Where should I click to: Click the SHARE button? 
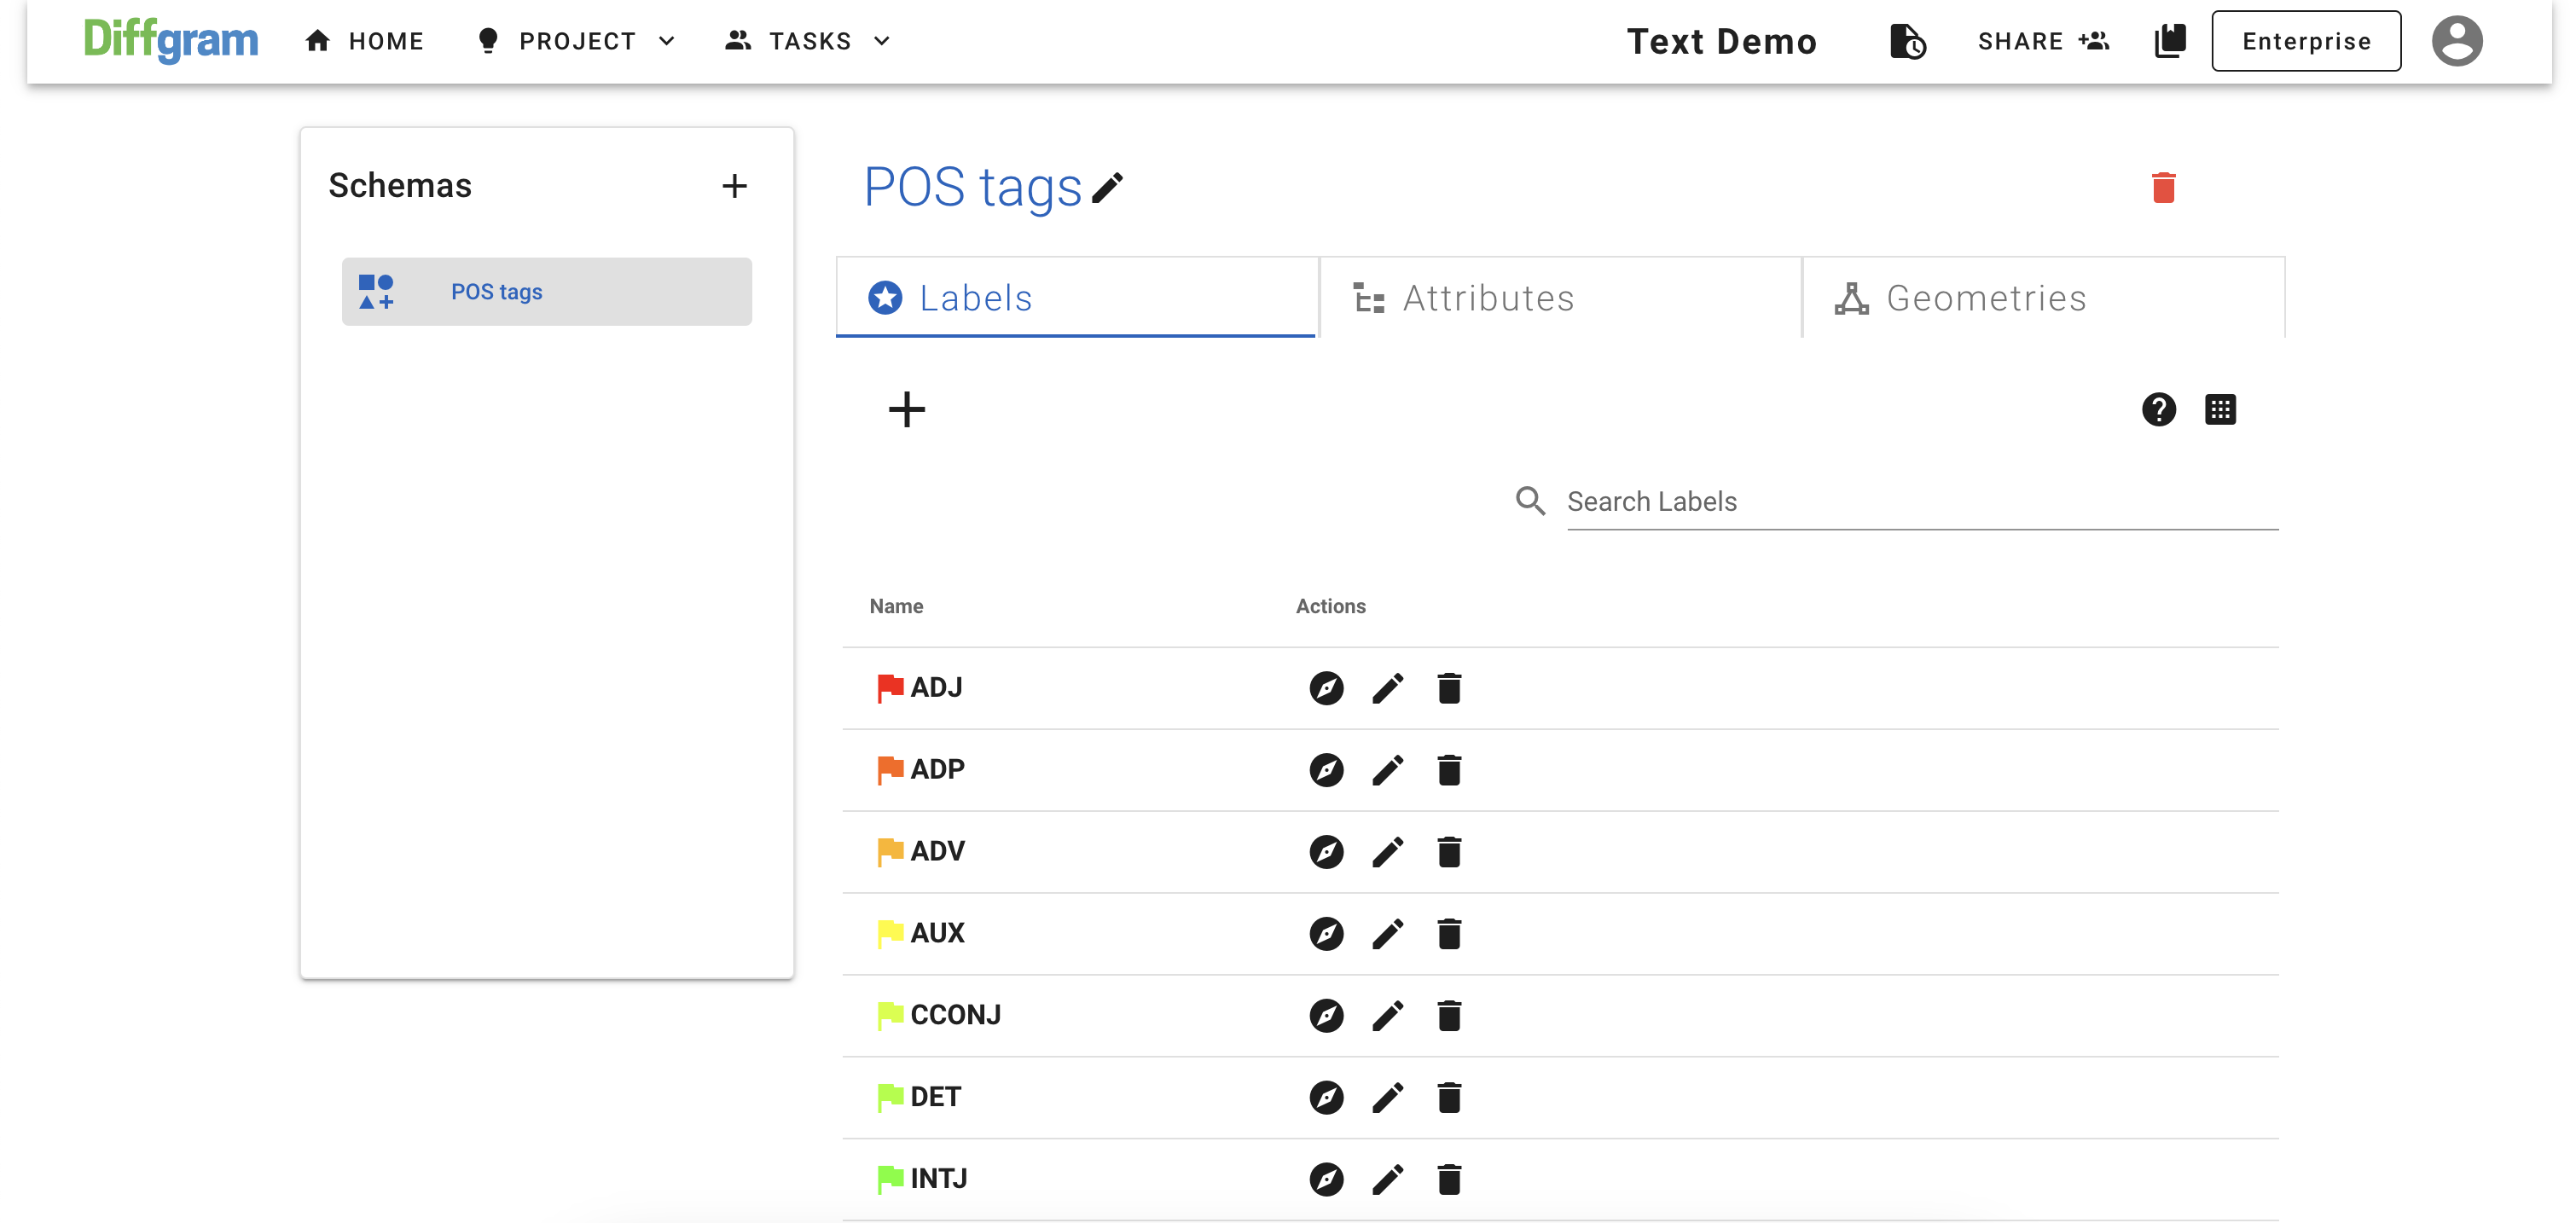click(x=2042, y=41)
